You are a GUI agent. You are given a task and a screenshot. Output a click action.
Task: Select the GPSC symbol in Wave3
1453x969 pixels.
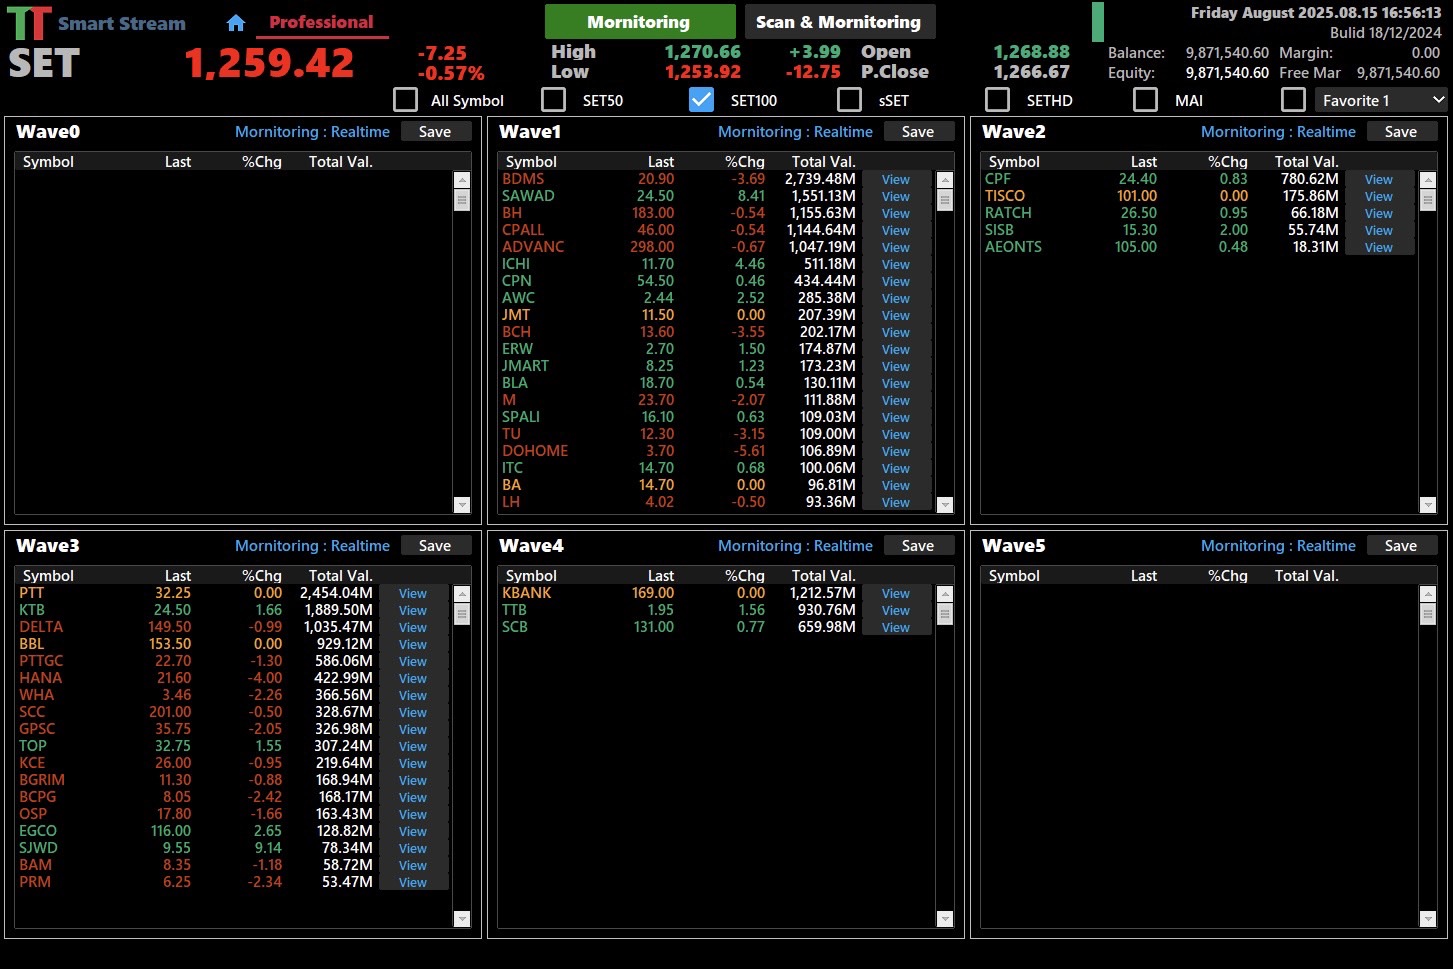[37, 729]
